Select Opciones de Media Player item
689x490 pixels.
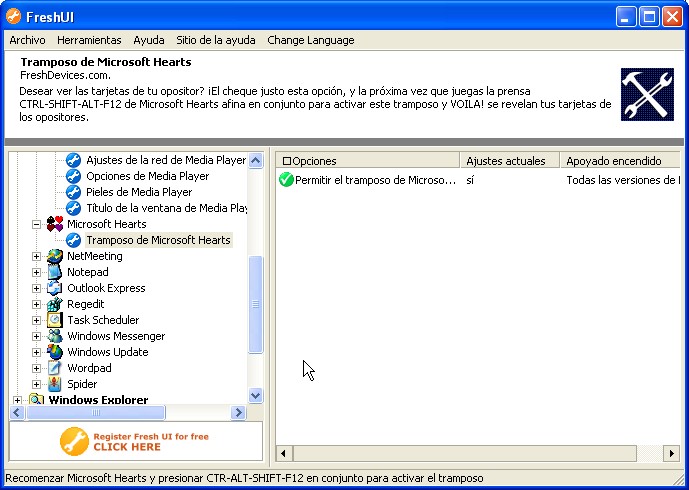[148, 176]
